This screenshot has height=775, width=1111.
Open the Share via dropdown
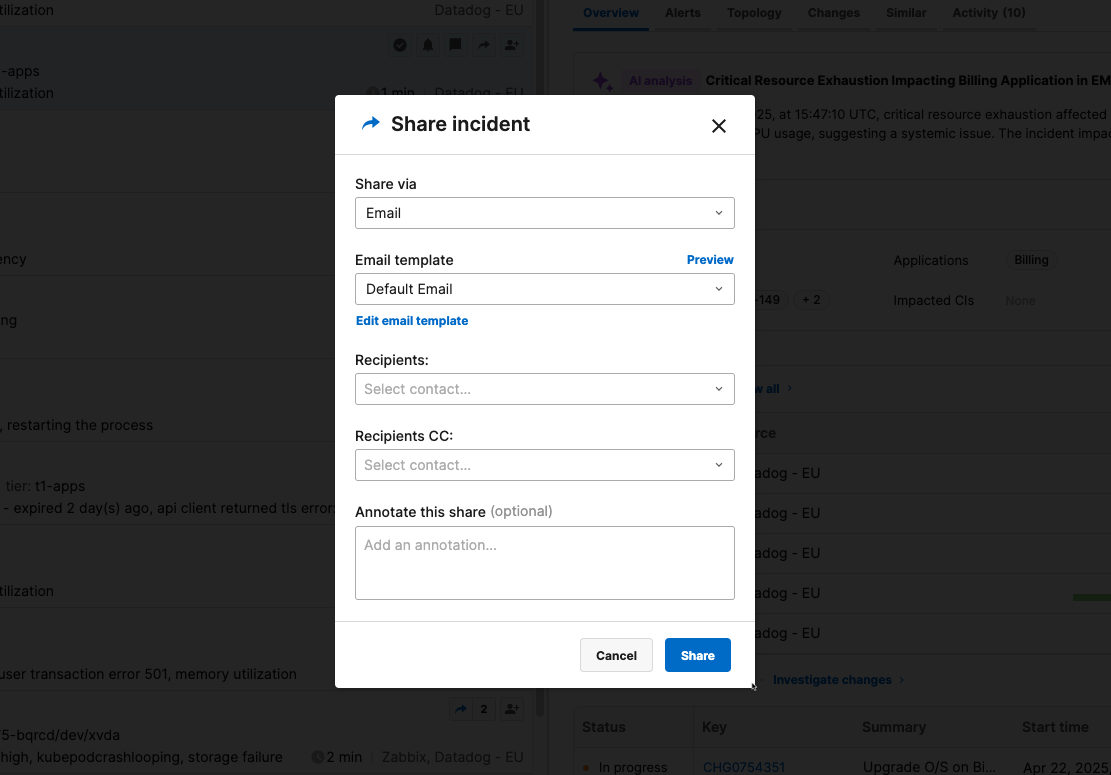544,213
